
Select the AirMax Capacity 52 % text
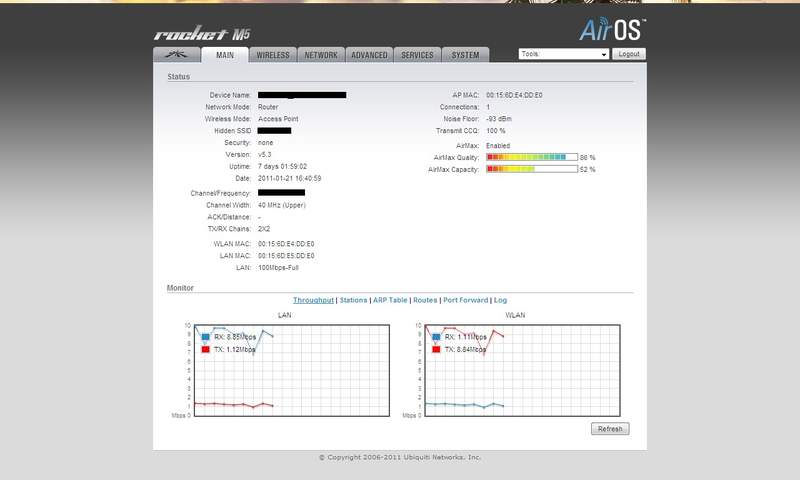click(x=588, y=169)
